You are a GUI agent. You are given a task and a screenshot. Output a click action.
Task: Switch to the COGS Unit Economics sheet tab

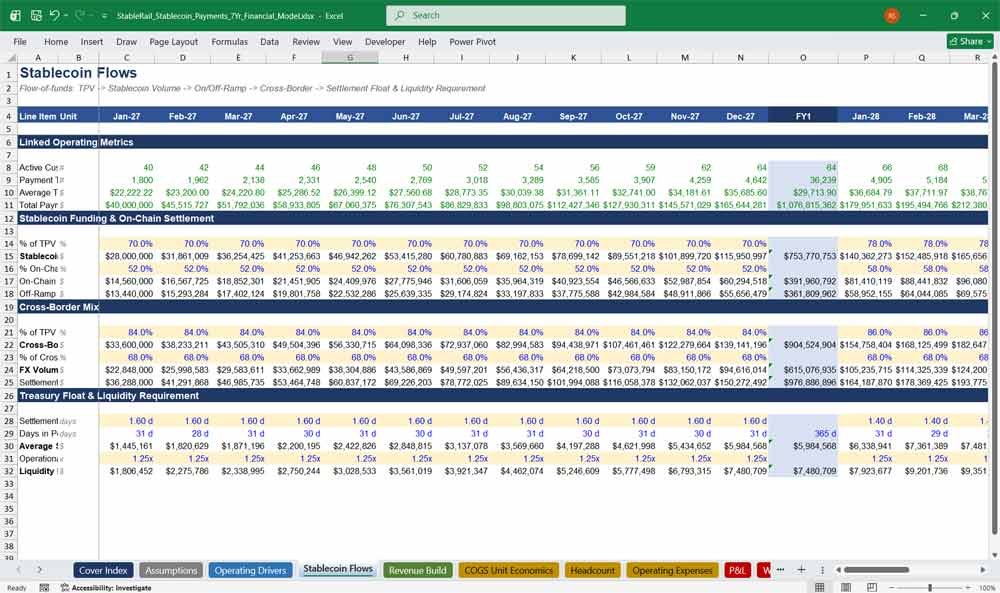508,570
